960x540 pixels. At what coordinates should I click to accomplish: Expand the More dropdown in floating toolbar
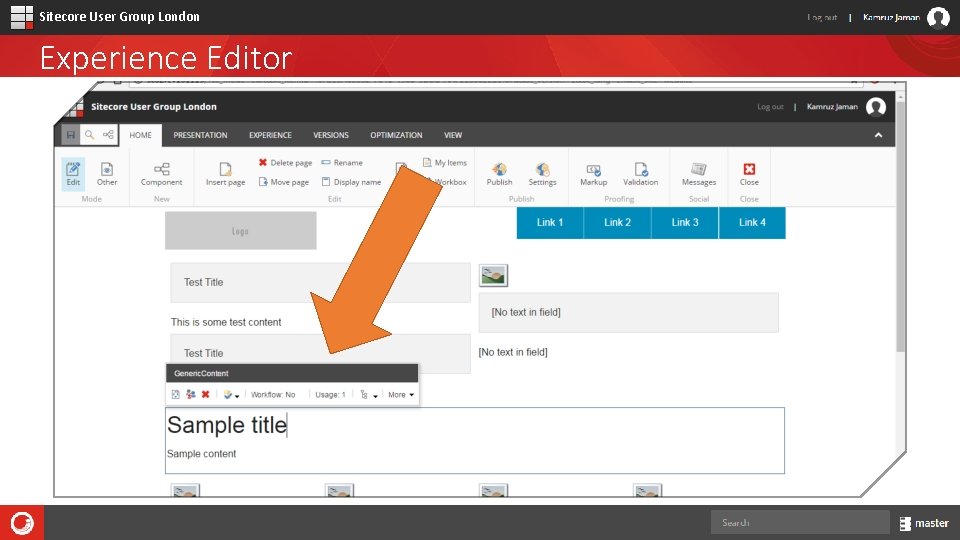(x=401, y=395)
